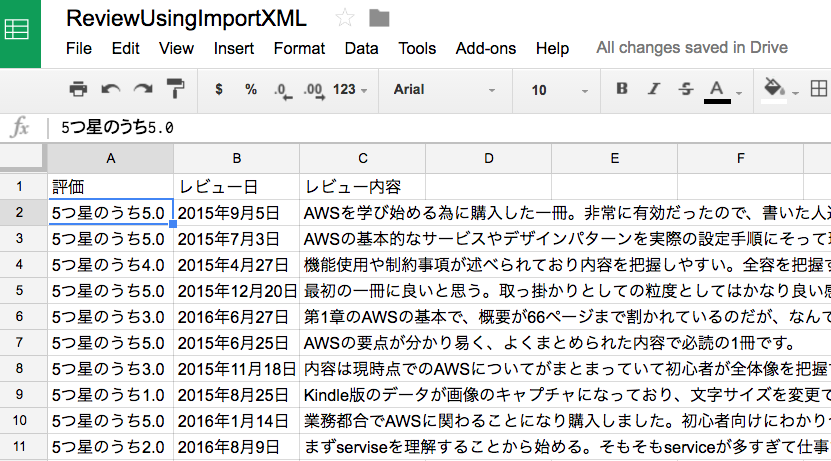Open the Arial font dropdown
This screenshot has height=461, width=831.
tap(444, 90)
